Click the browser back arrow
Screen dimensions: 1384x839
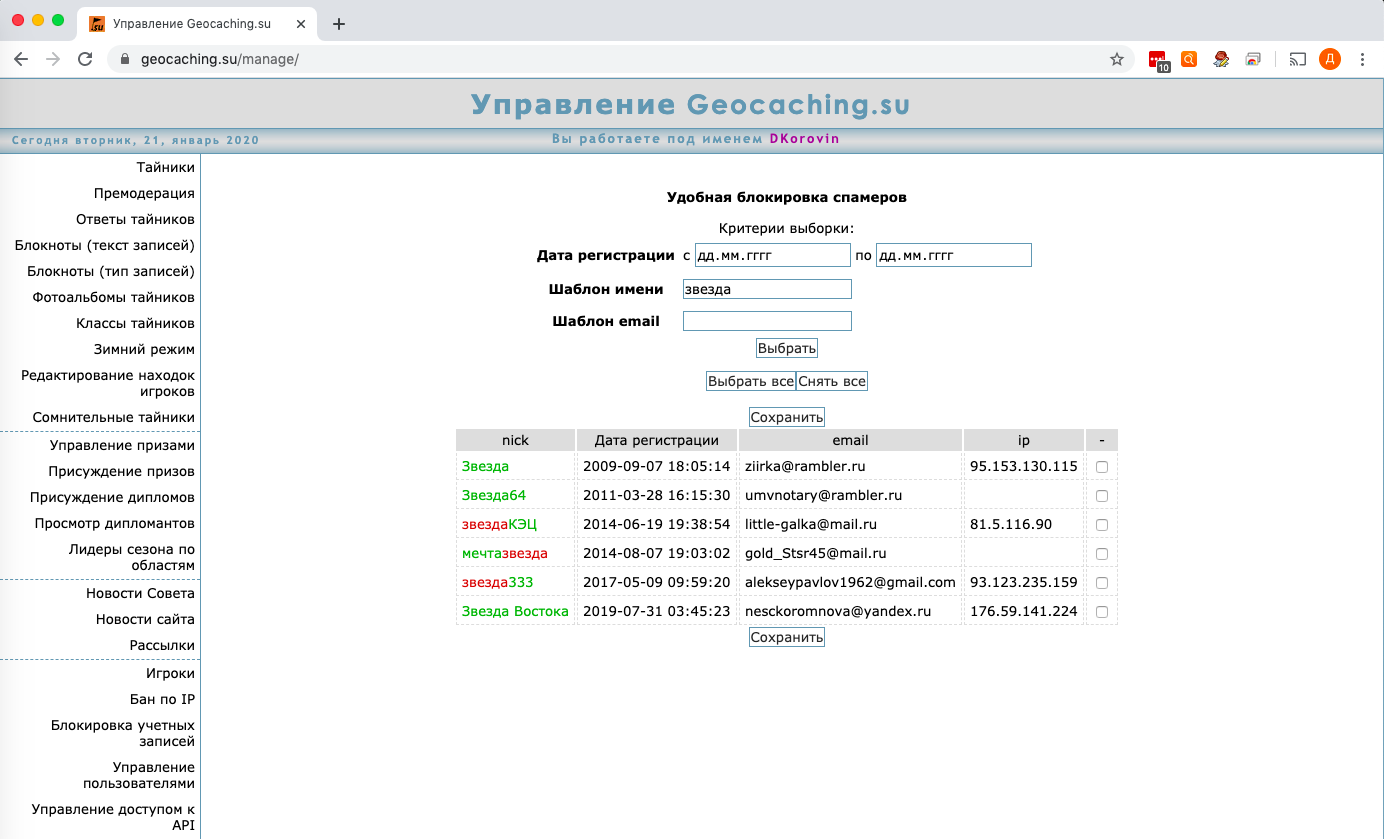21,59
